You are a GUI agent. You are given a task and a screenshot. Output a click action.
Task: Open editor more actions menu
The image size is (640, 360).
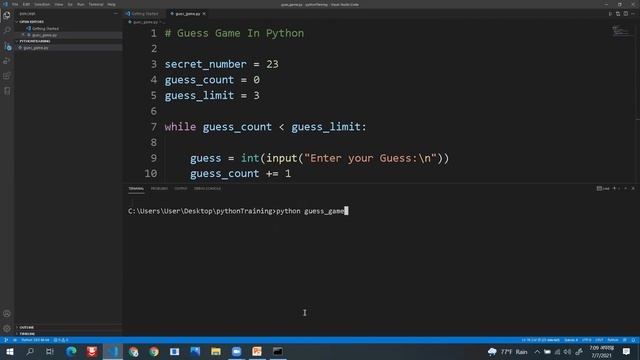pyautogui.click(x=633, y=13)
